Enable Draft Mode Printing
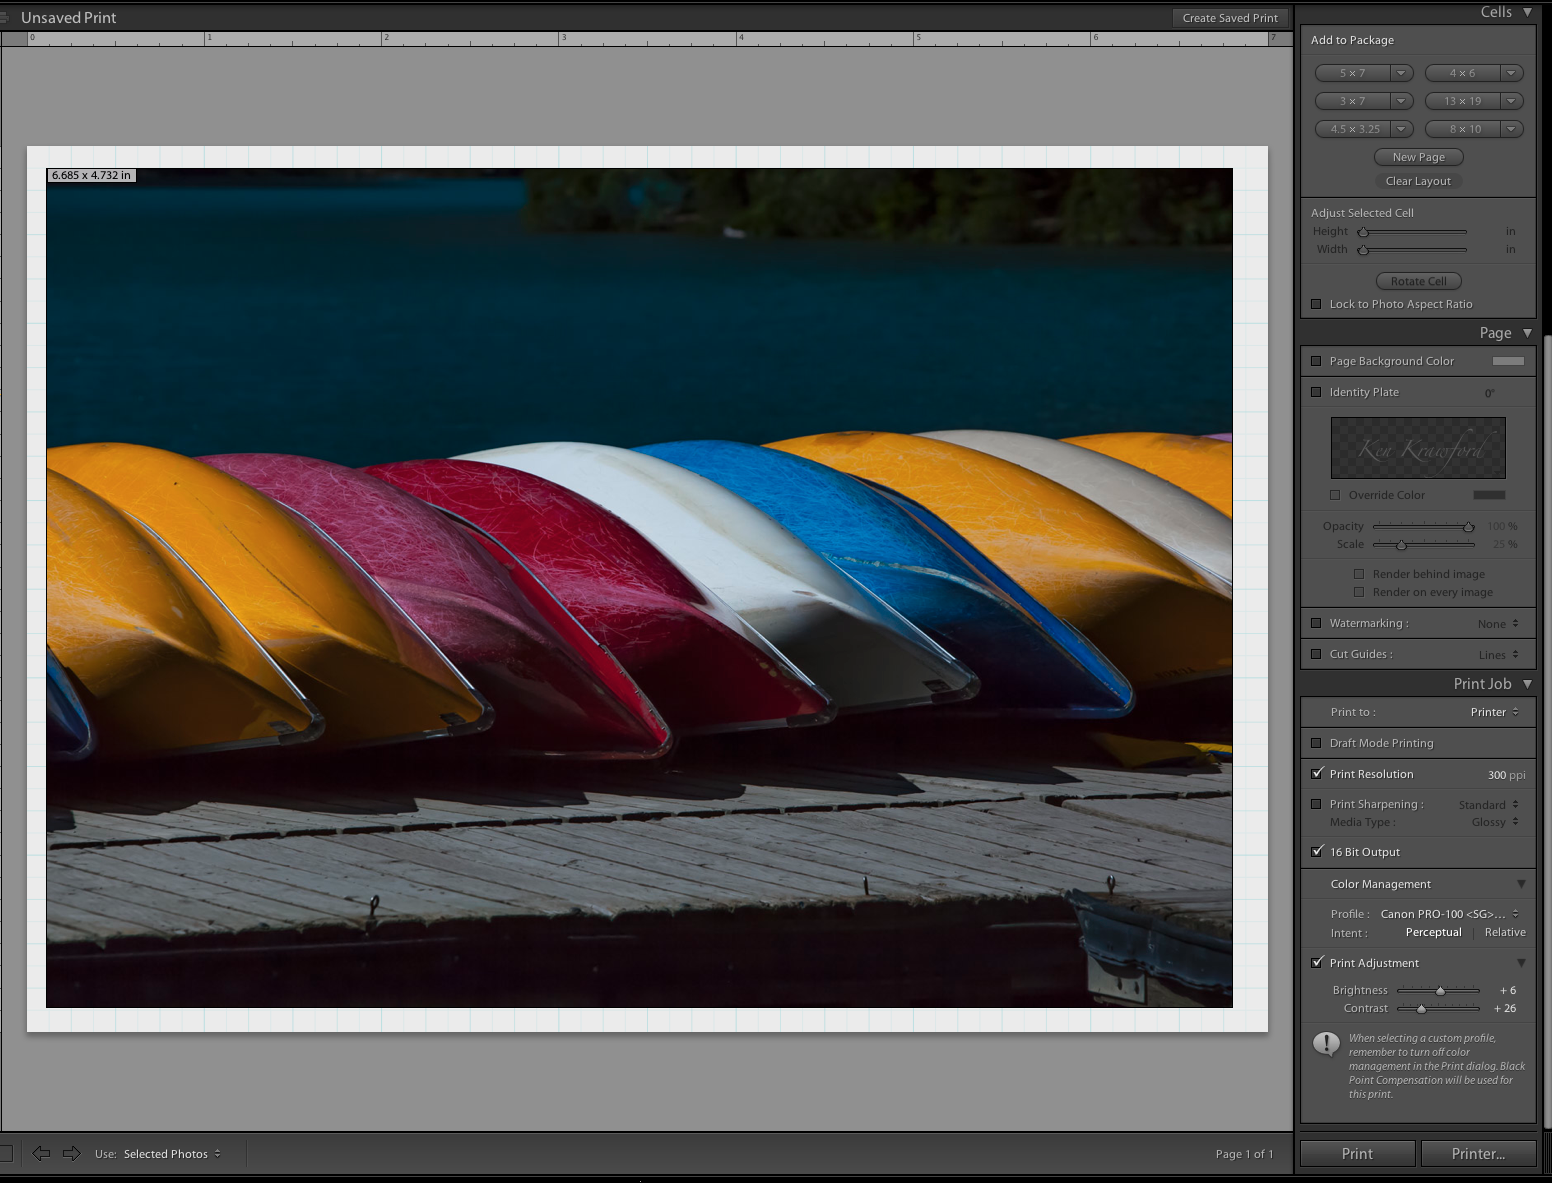The height and width of the screenshot is (1183, 1552). [x=1317, y=743]
